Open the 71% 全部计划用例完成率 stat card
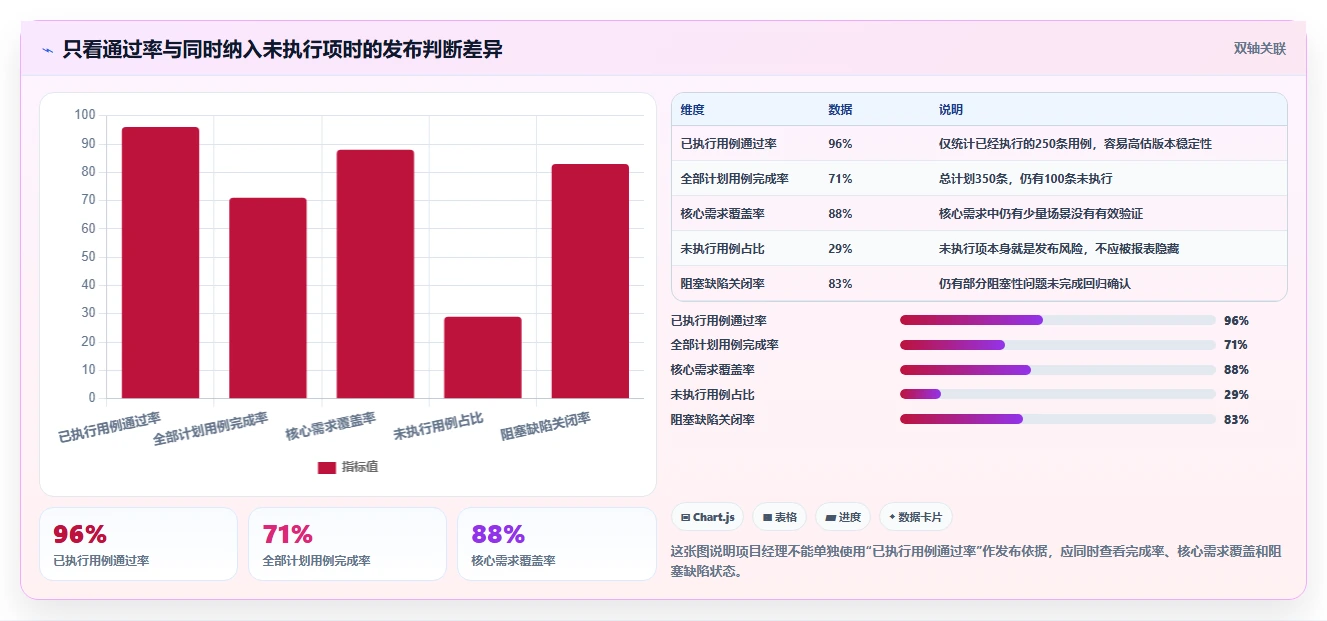This screenshot has height=621, width=1327. [x=347, y=544]
